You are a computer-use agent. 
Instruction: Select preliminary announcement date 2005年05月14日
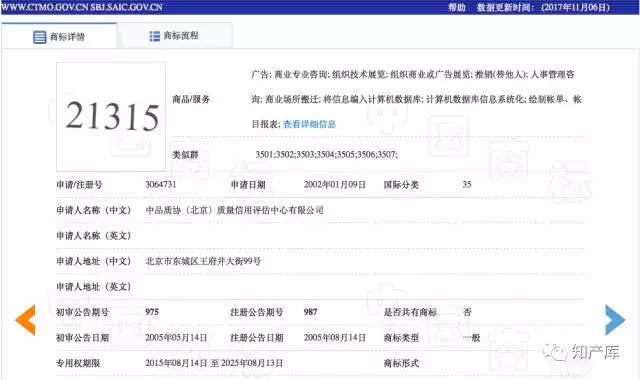(176, 338)
